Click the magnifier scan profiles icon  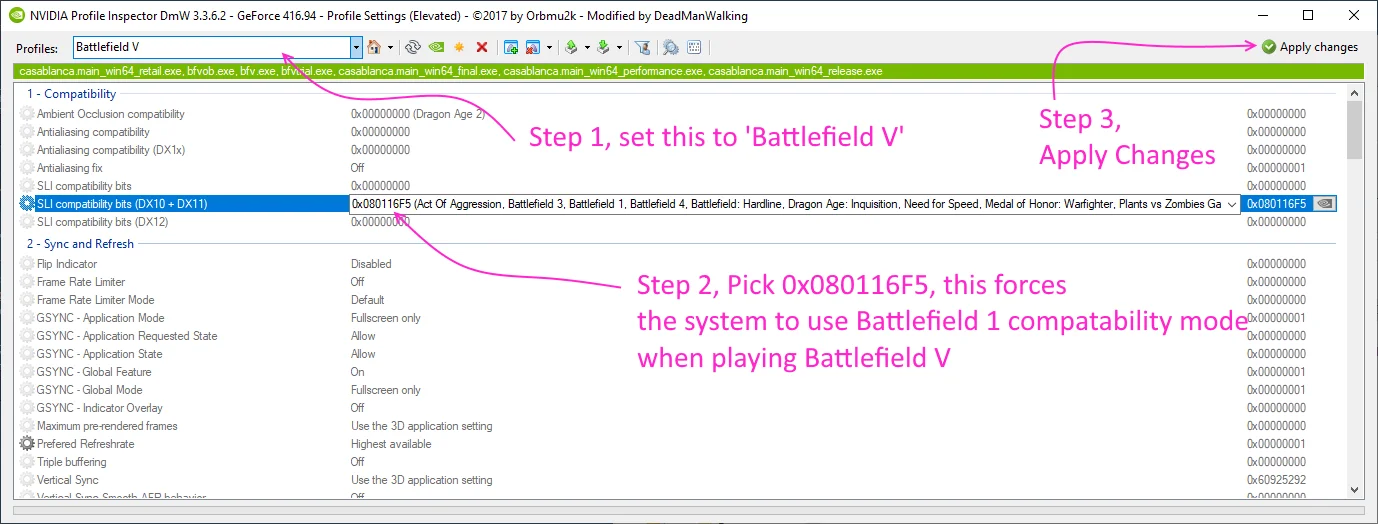(670, 47)
